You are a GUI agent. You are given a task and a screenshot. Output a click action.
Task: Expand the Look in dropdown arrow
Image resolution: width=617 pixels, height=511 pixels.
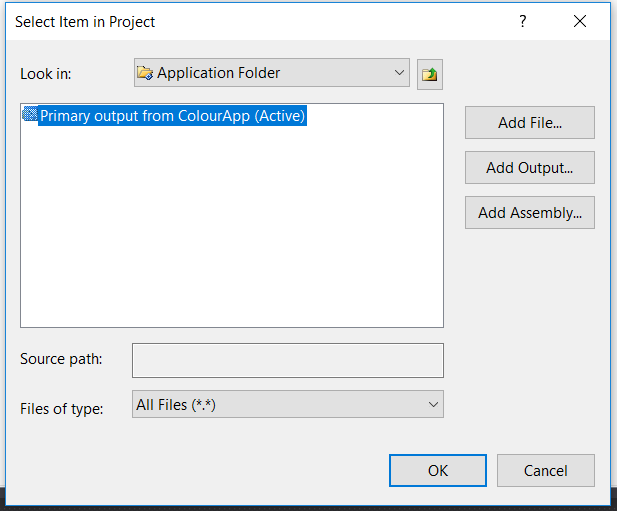click(x=399, y=73)
